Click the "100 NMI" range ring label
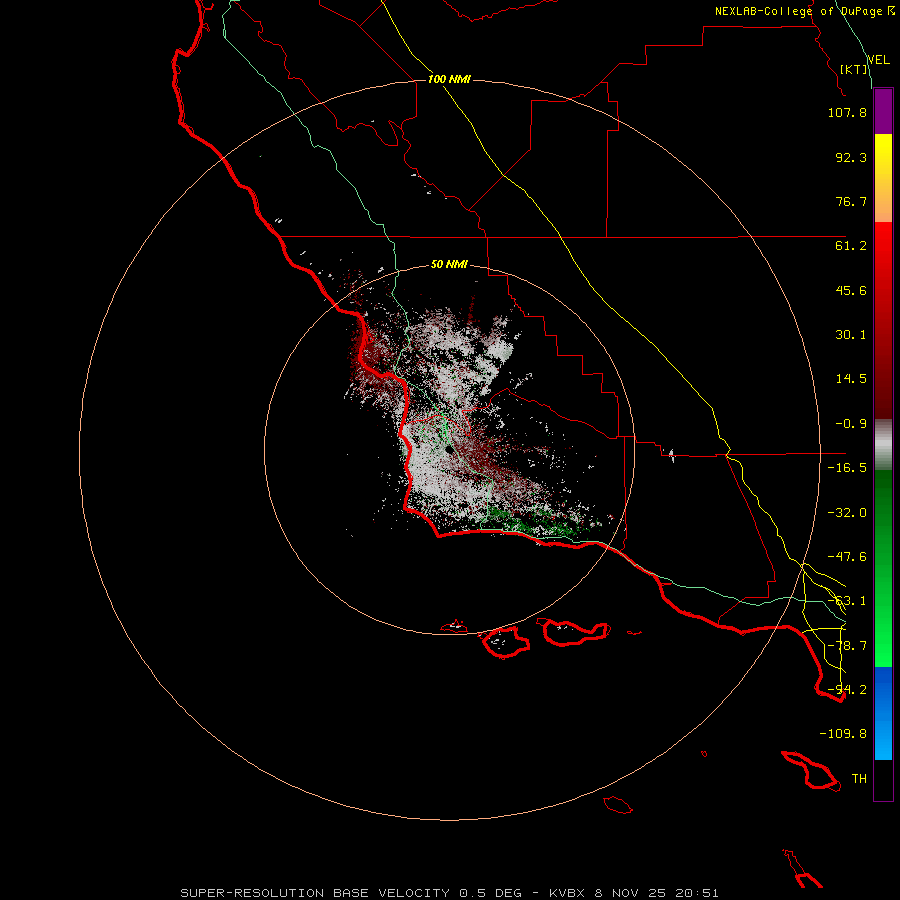The height and width of the screenshot is (900, 900). click(449, 79)
